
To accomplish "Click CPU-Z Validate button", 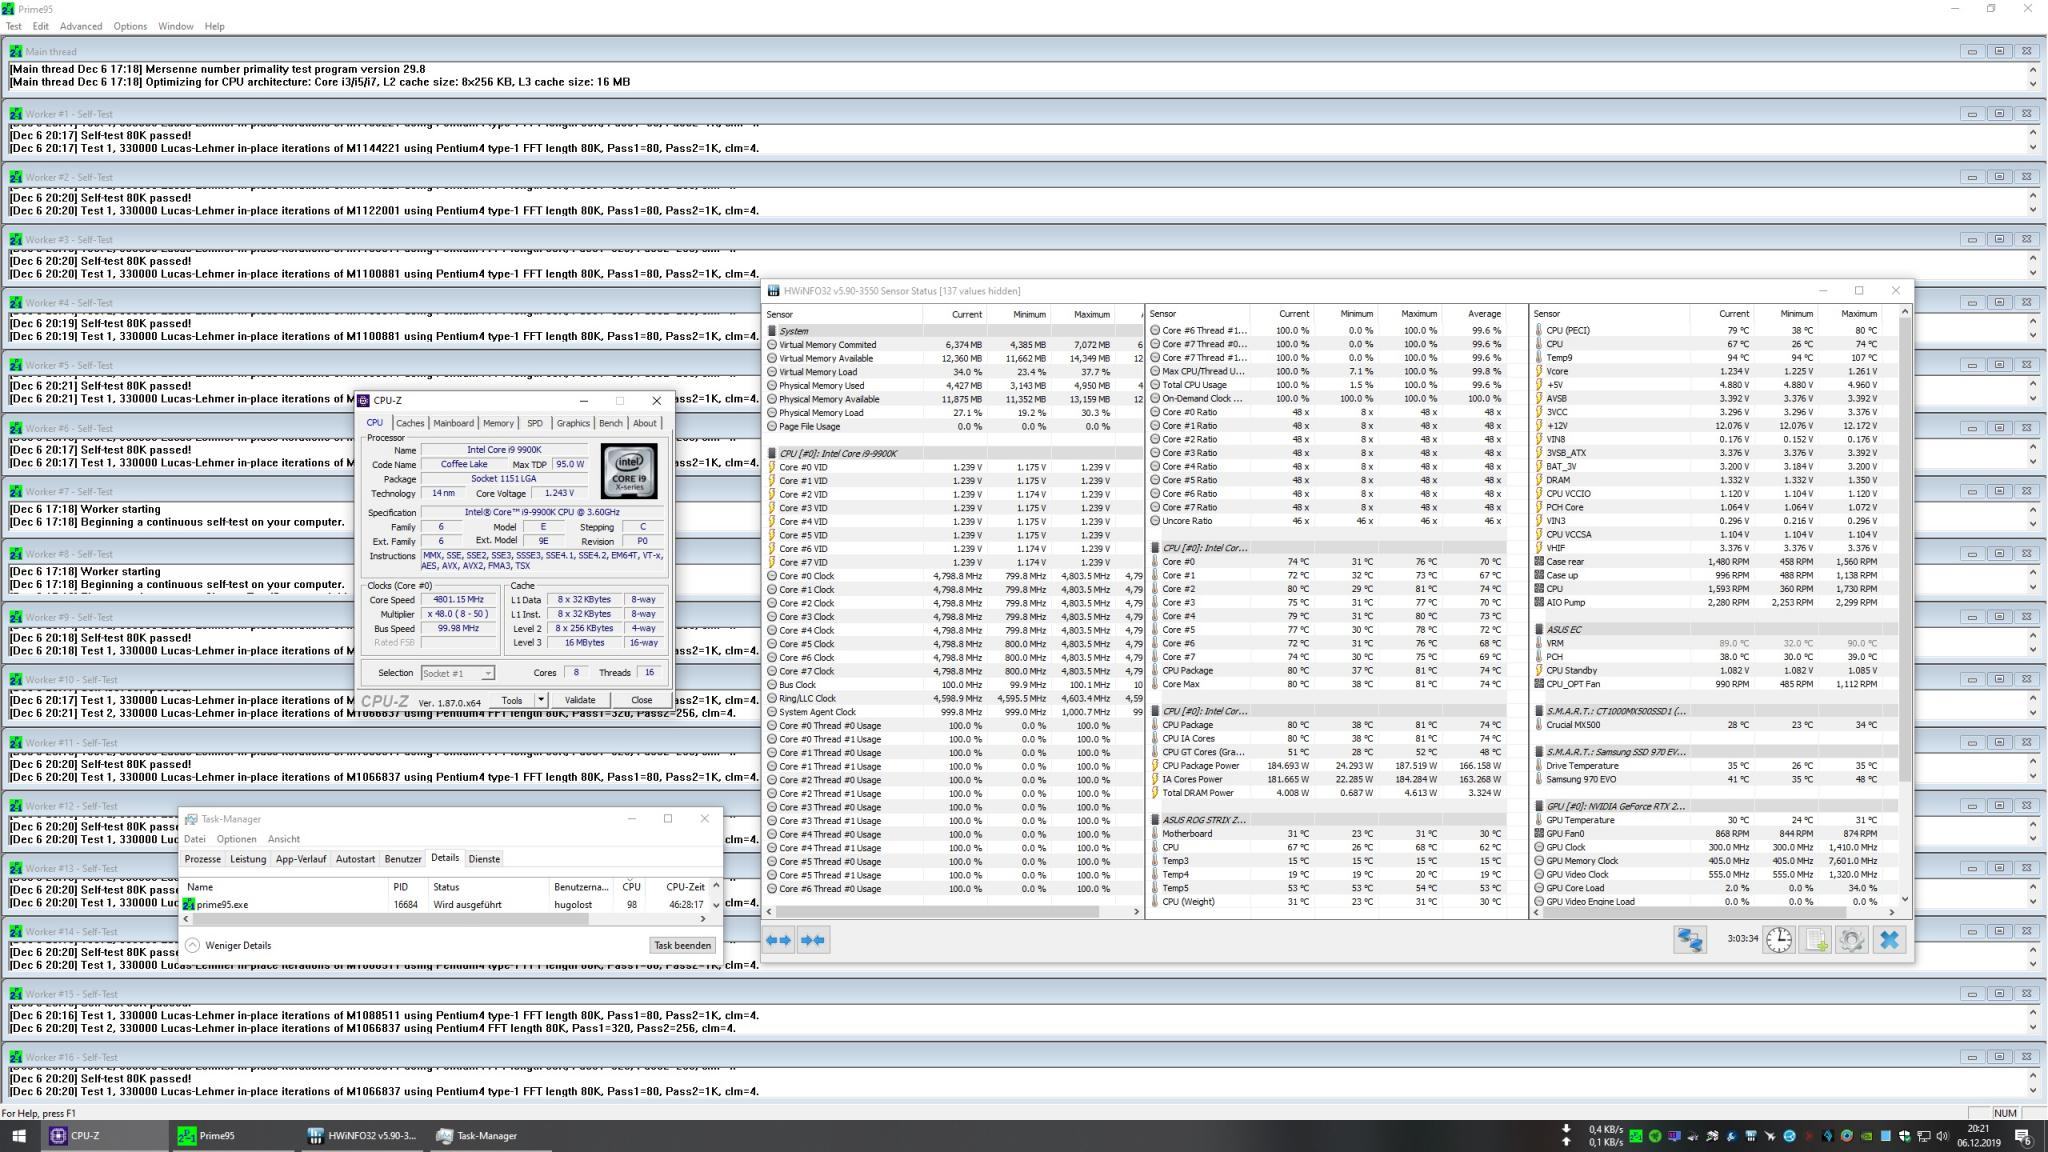I will pos(580,700).
